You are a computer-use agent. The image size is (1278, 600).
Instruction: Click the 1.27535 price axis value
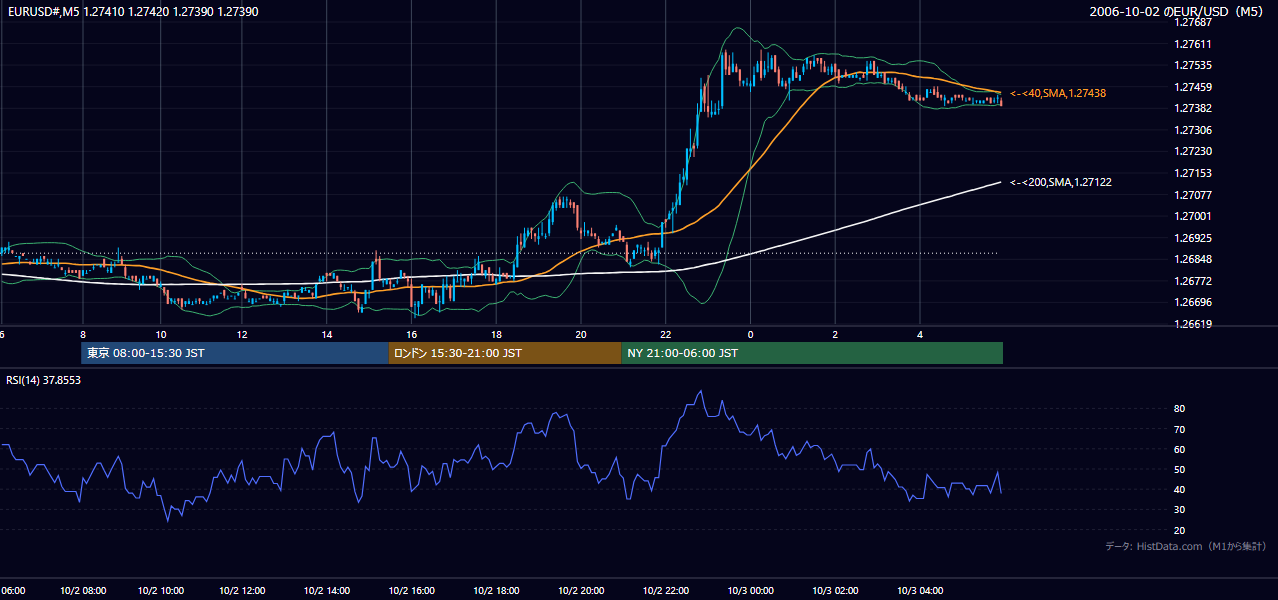[1192, 65]
